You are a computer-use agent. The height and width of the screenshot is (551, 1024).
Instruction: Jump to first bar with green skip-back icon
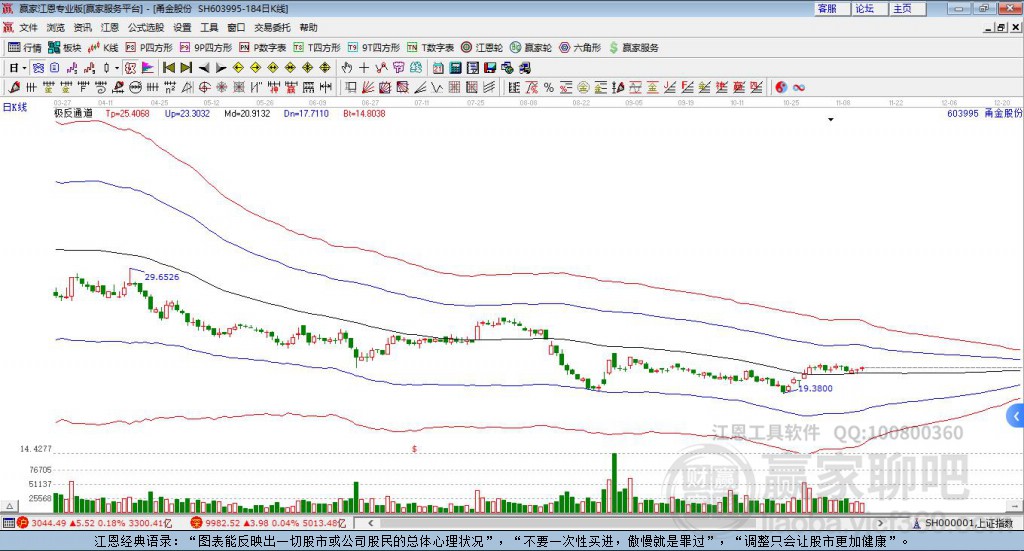[169, 68]
